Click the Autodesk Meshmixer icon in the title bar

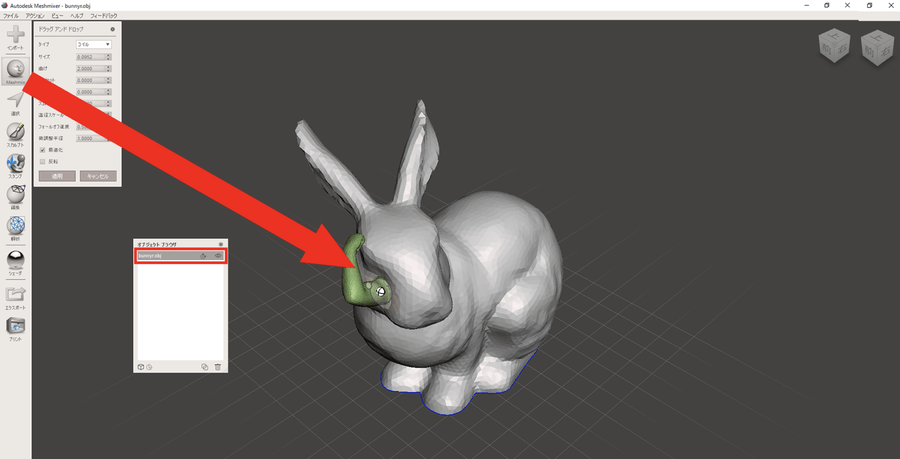[x=5, y=5]
